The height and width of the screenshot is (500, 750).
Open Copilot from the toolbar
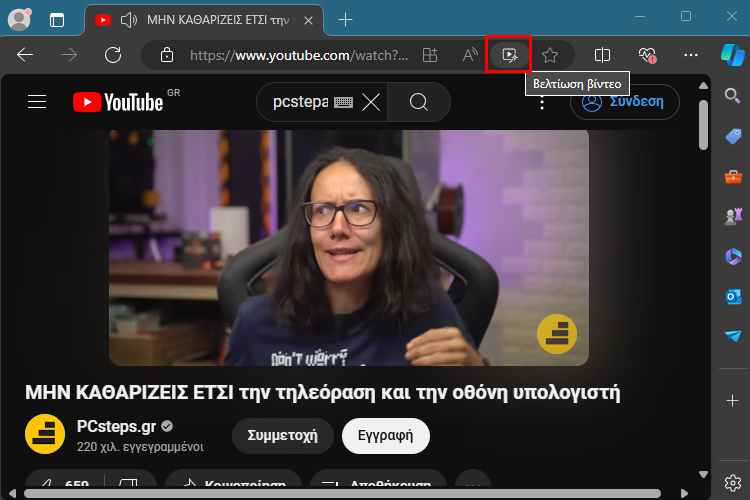pyautogui.click(x=732, y=55)
